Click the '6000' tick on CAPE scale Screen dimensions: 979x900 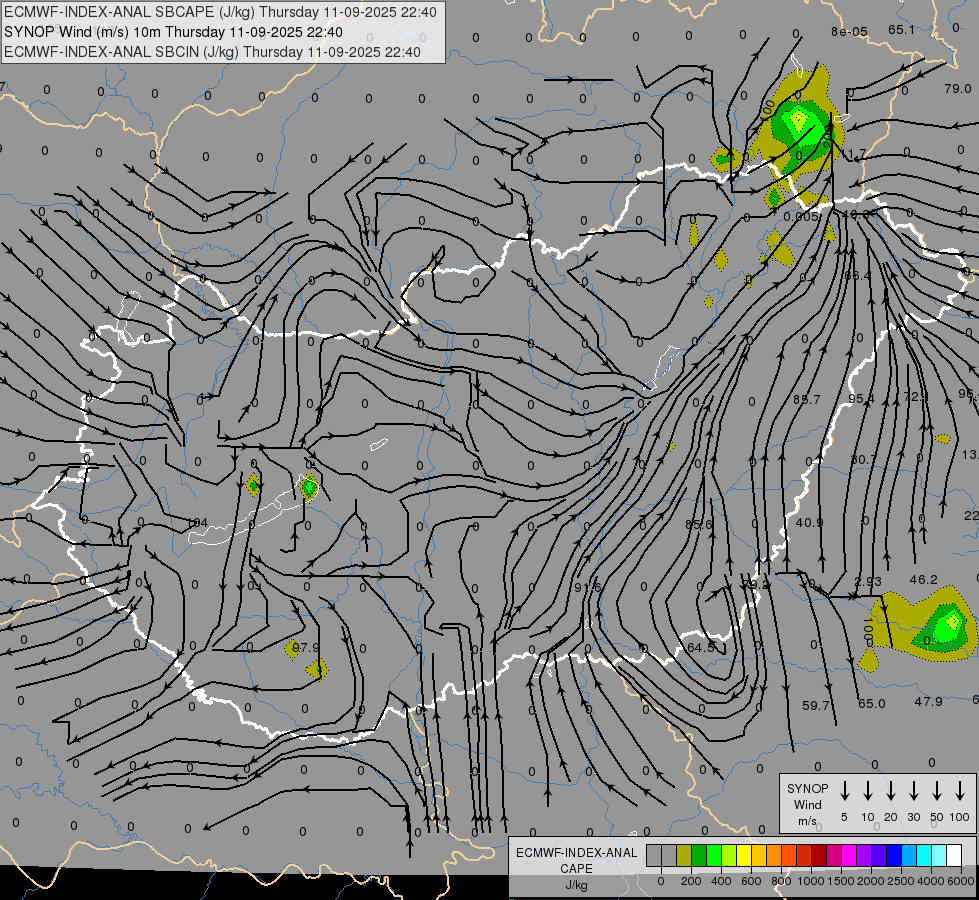point(962,881)
